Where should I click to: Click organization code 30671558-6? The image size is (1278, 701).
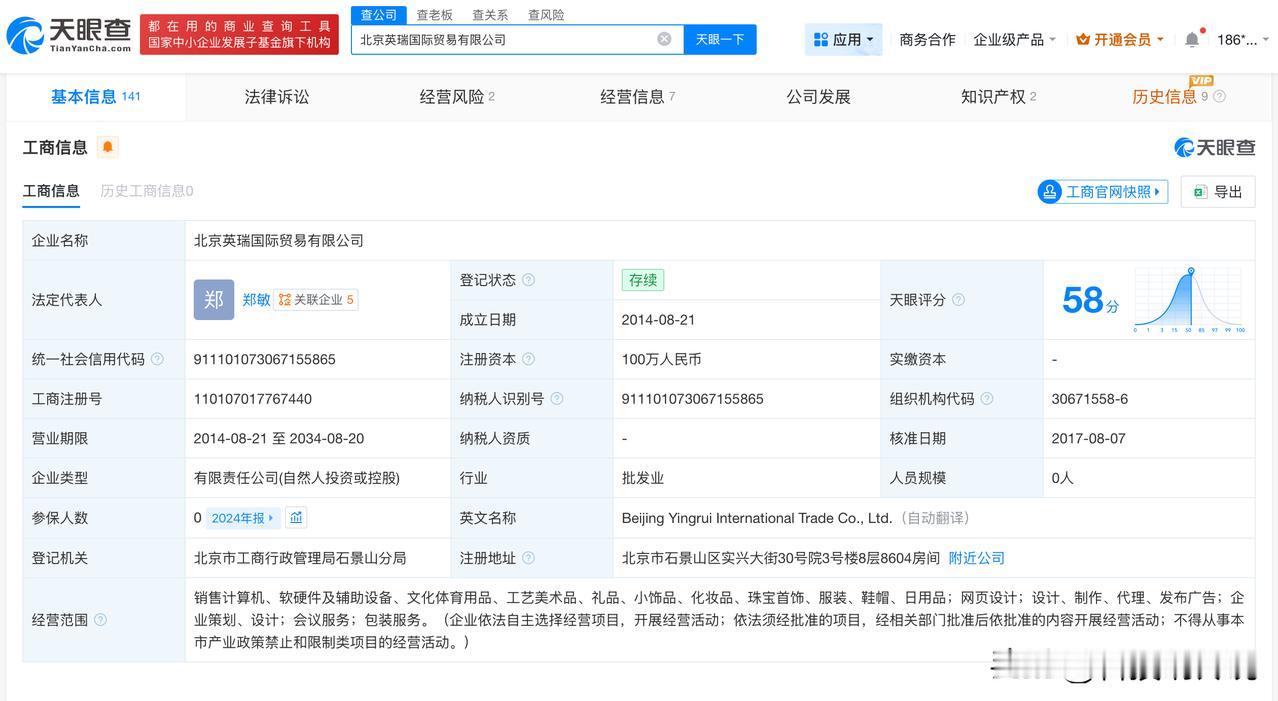pyautogui.click(x=1090, y=399)
